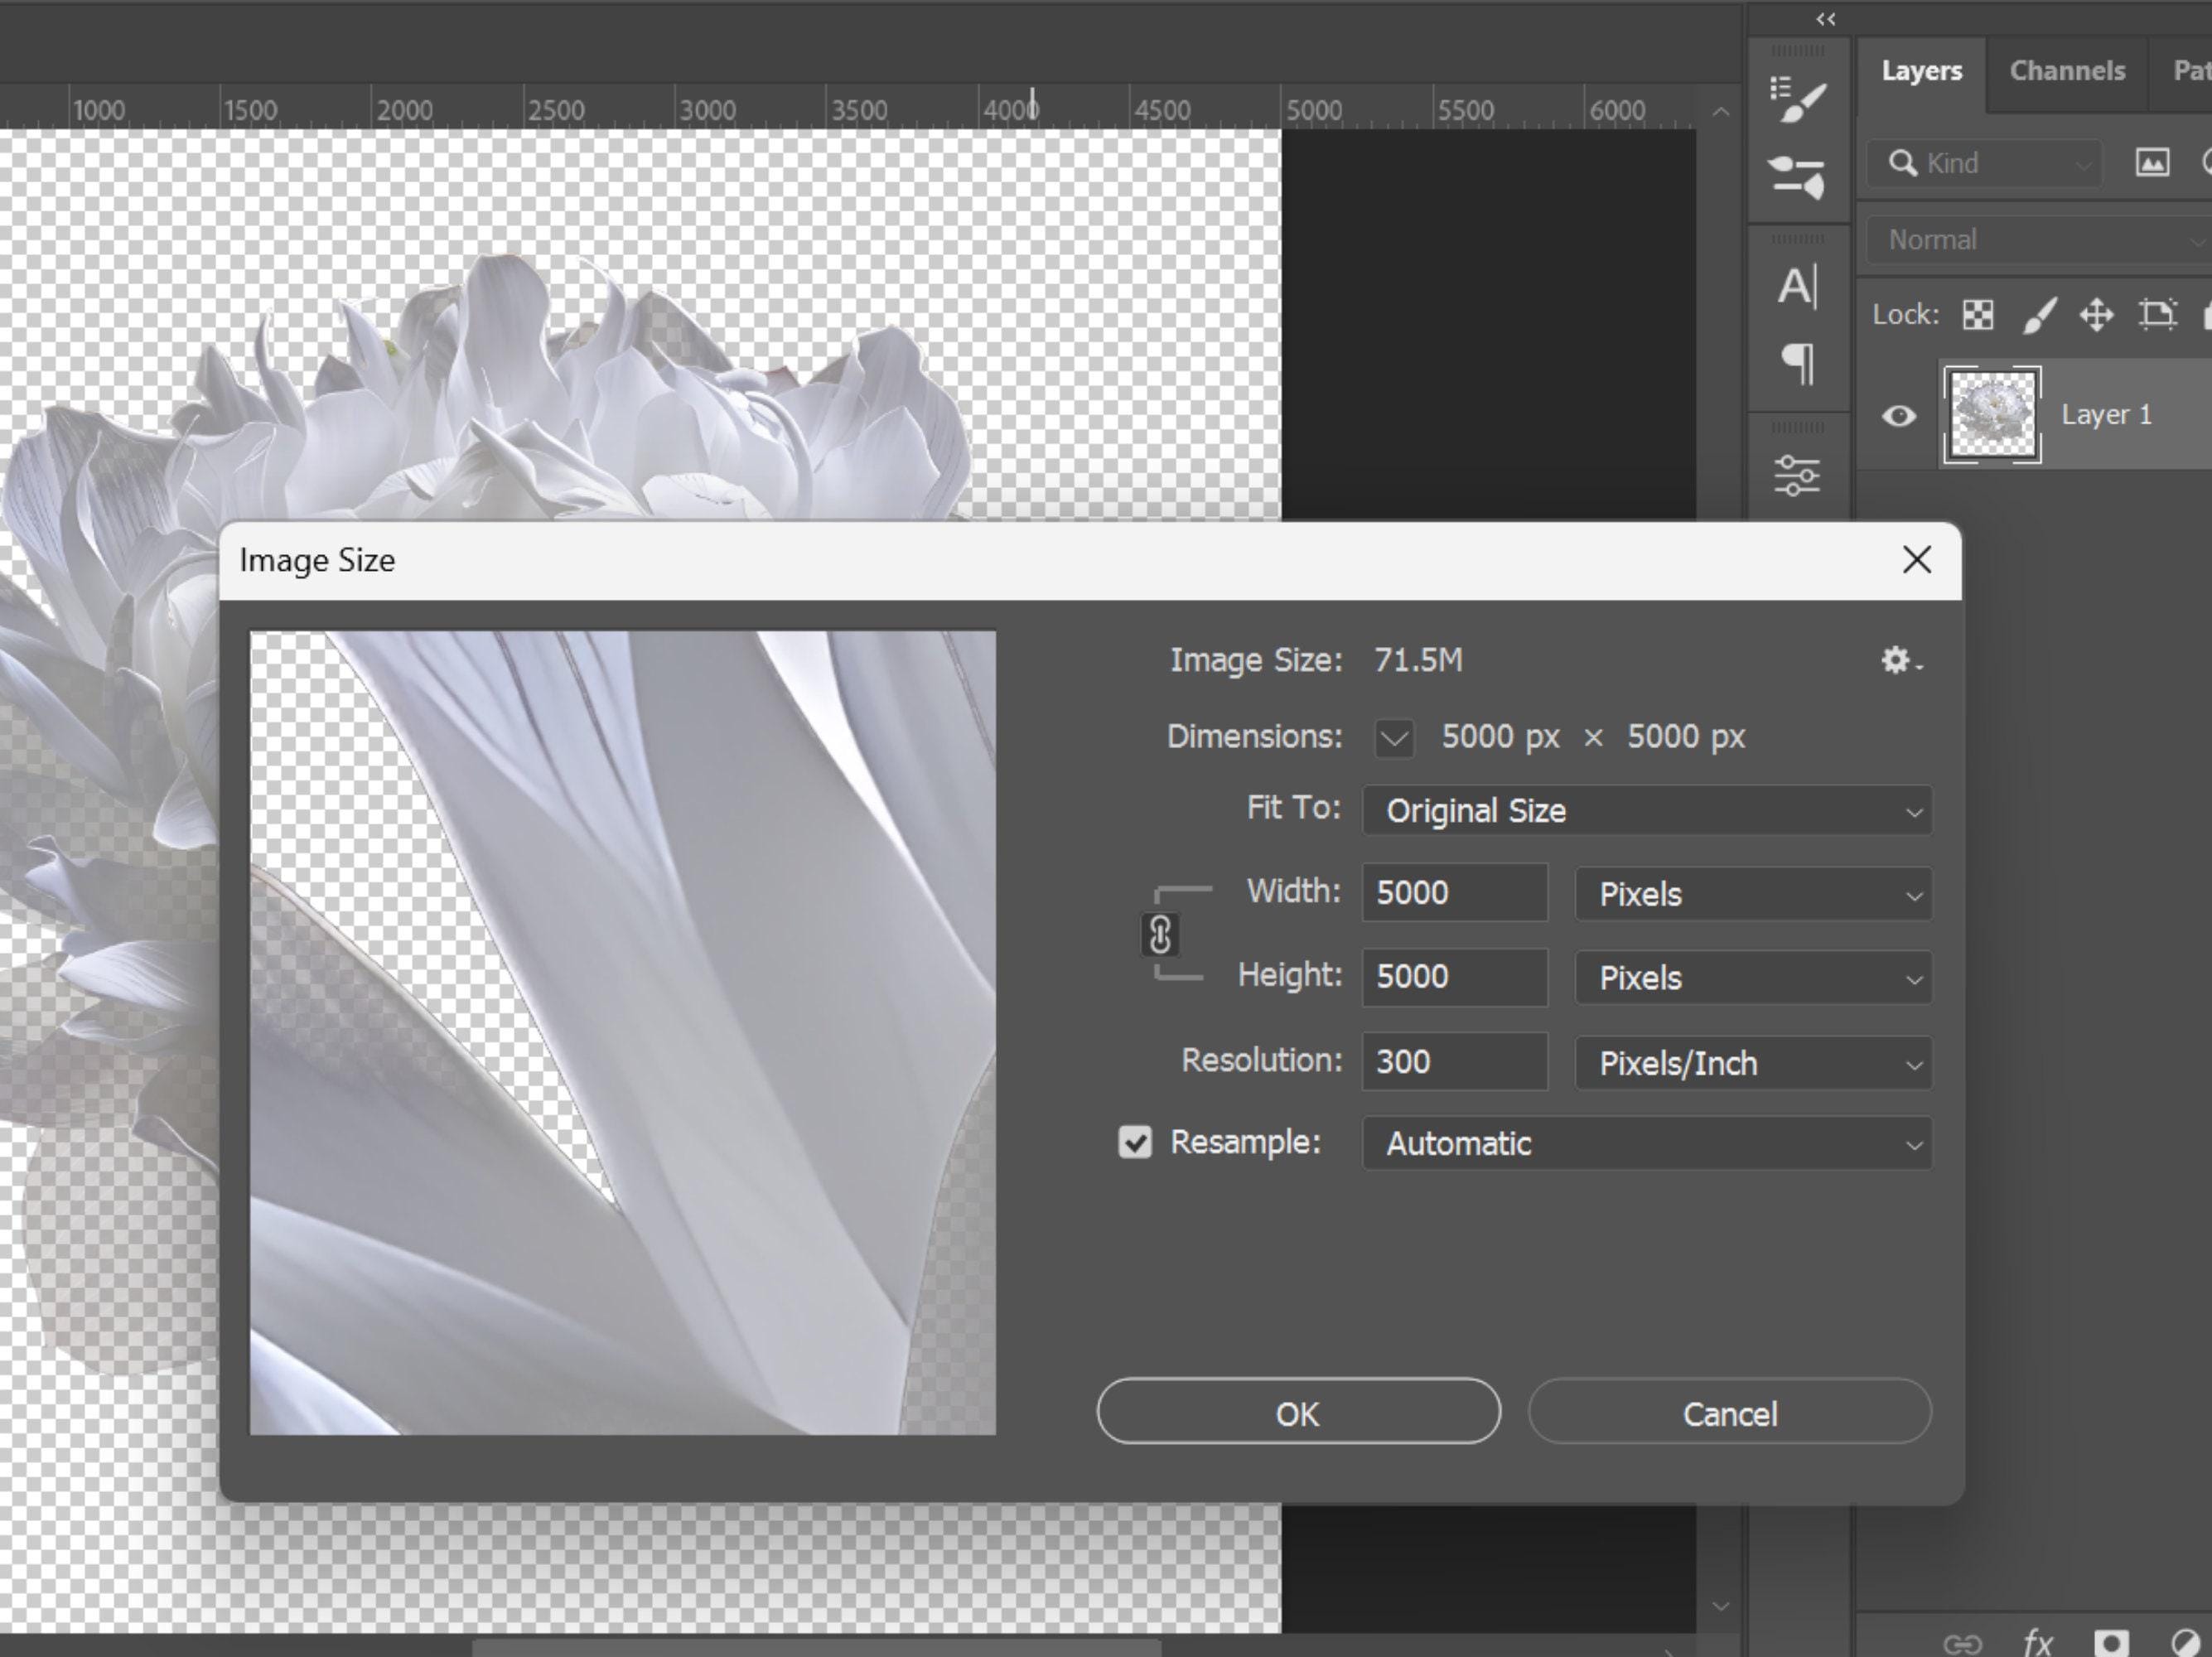2212x1657 pixels.
Task: Click the Layer 1 thumbnail
Action: coord(1992,415)
